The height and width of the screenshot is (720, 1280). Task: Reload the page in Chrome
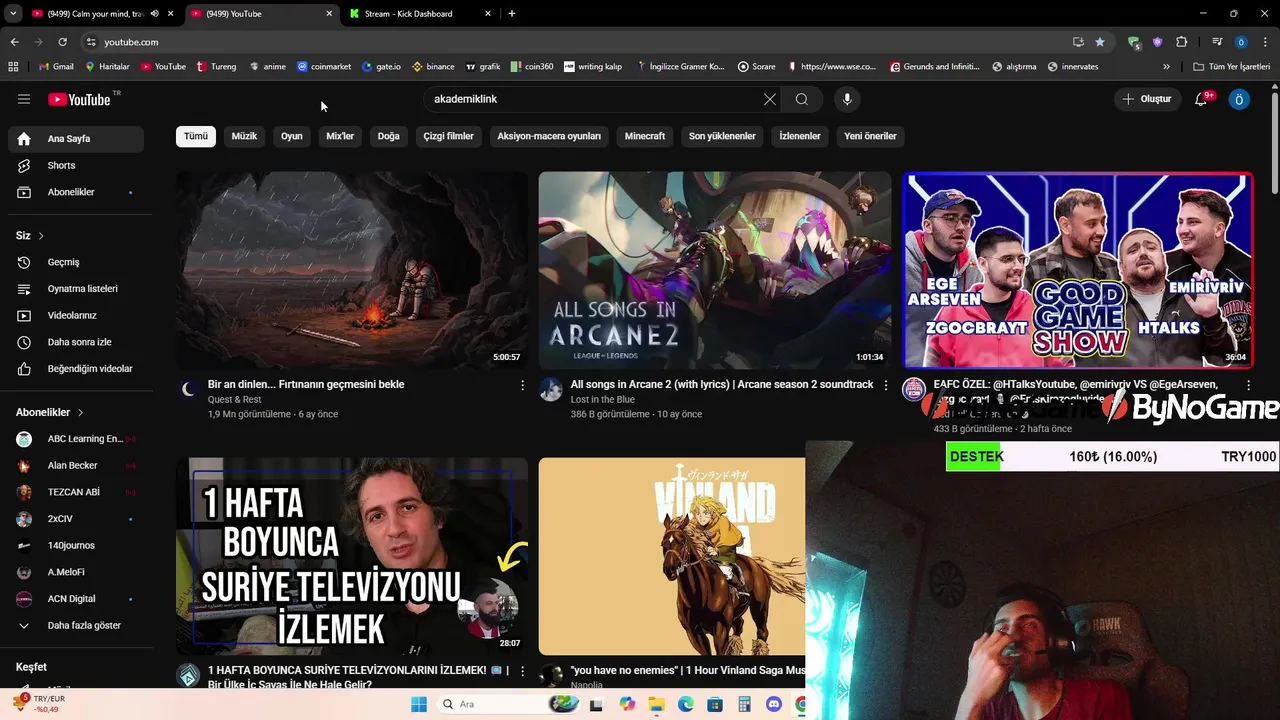tap(62, 42)
